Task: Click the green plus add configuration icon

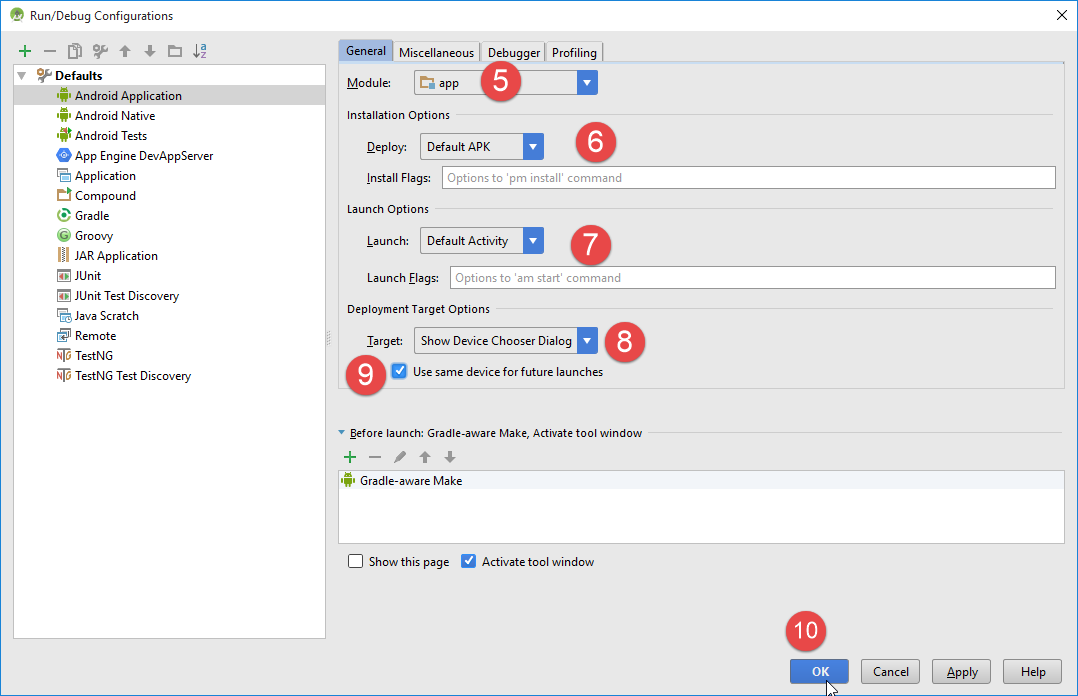Action: (25, 51)
